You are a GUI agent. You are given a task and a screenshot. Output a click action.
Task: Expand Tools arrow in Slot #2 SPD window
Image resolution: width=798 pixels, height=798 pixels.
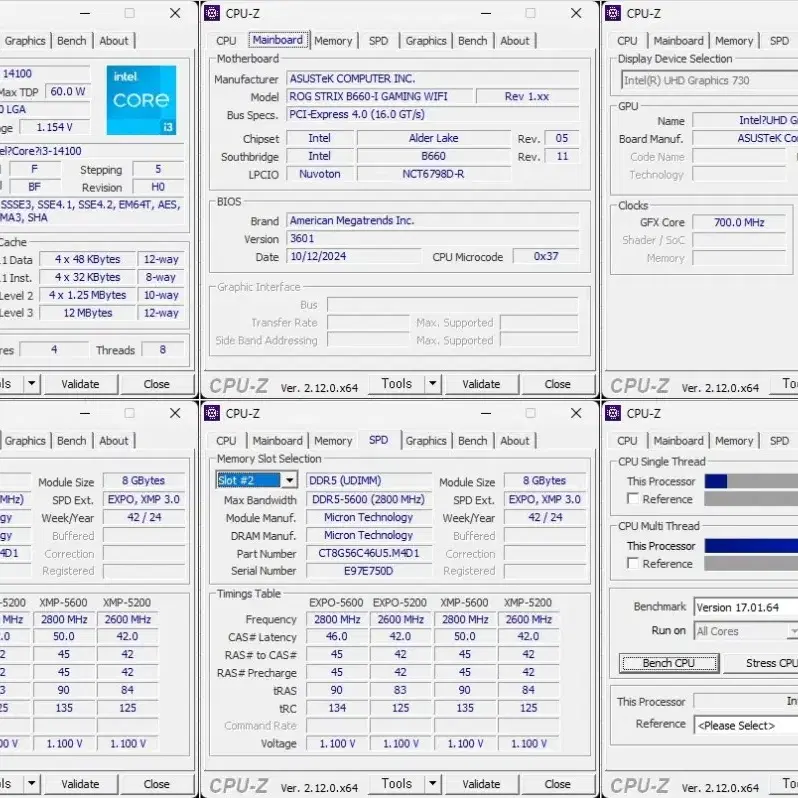(x=433, y=784)
